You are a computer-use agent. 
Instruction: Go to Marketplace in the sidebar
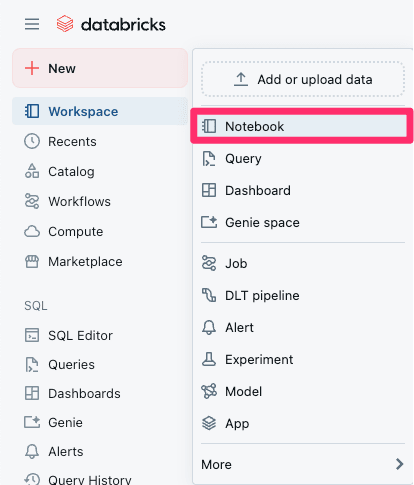click(x=100, y=261)
